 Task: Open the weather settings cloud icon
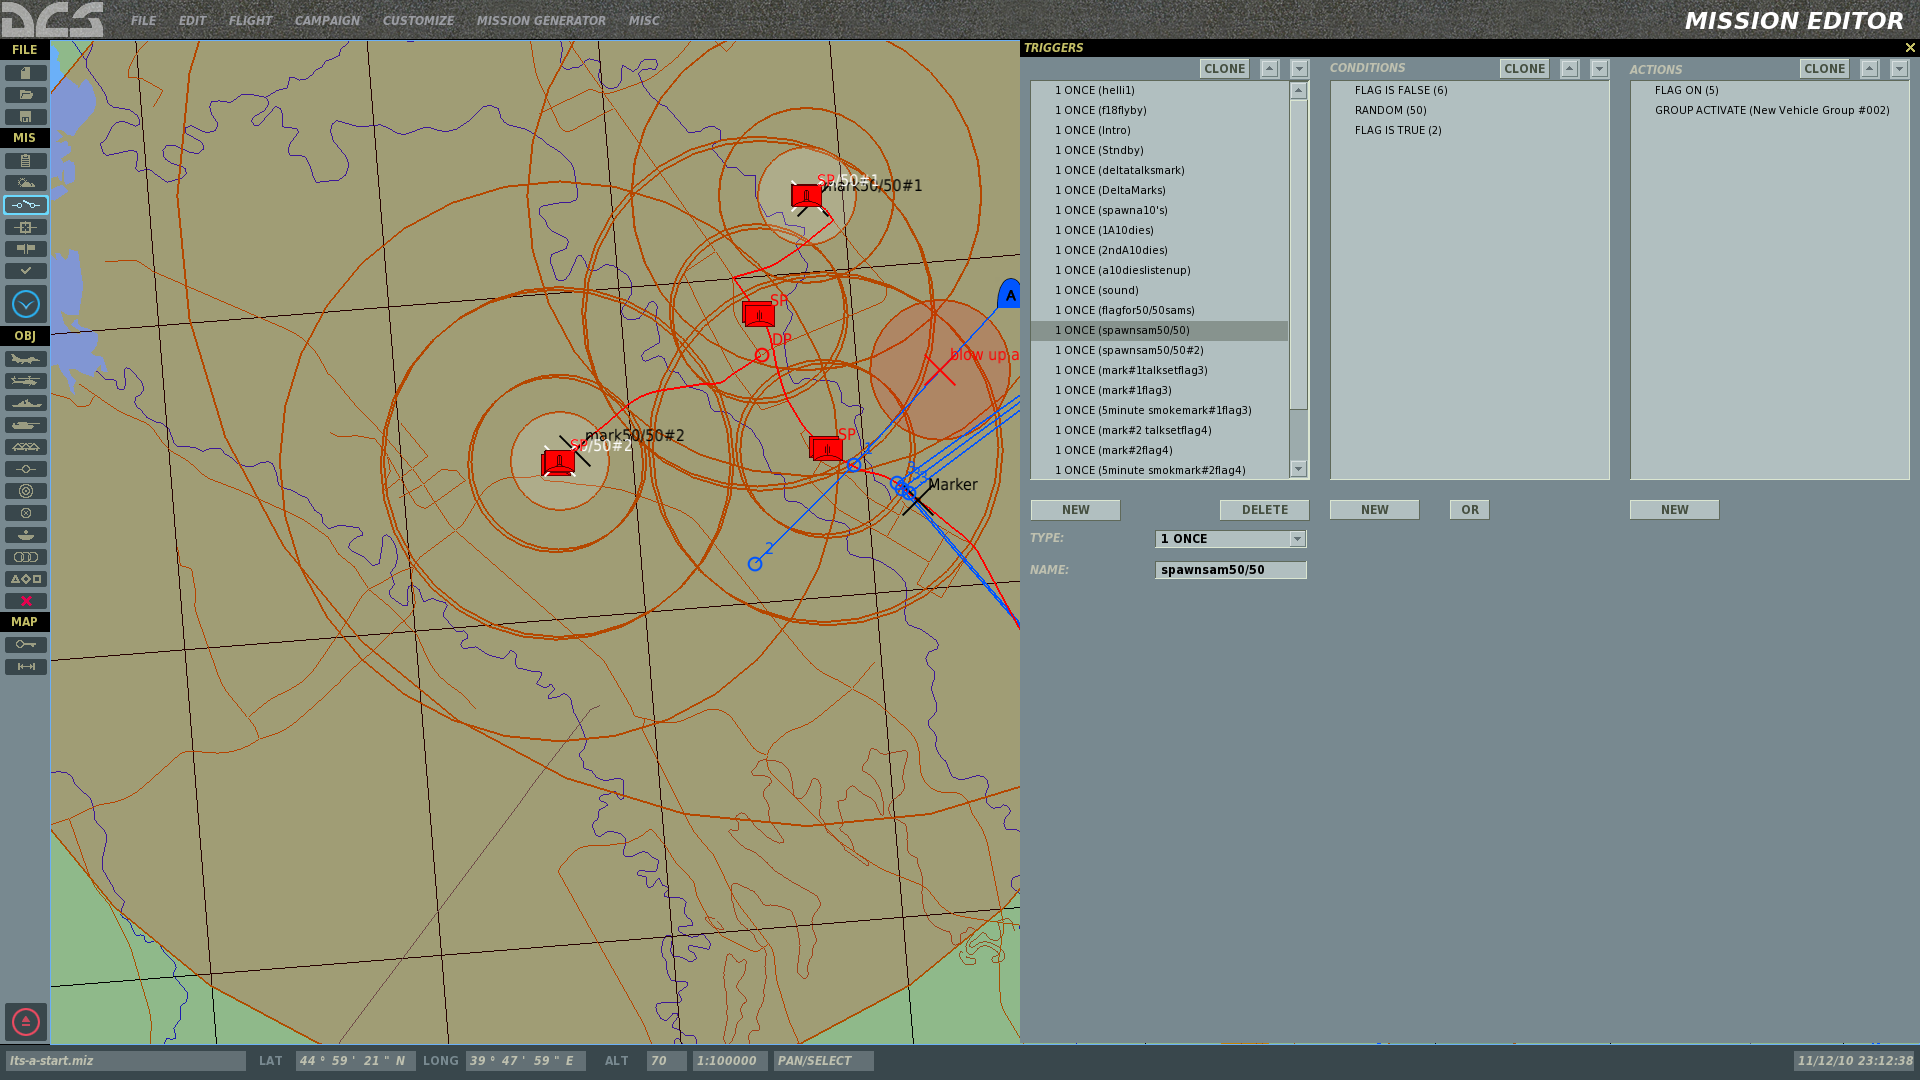[x=26, y=183]
